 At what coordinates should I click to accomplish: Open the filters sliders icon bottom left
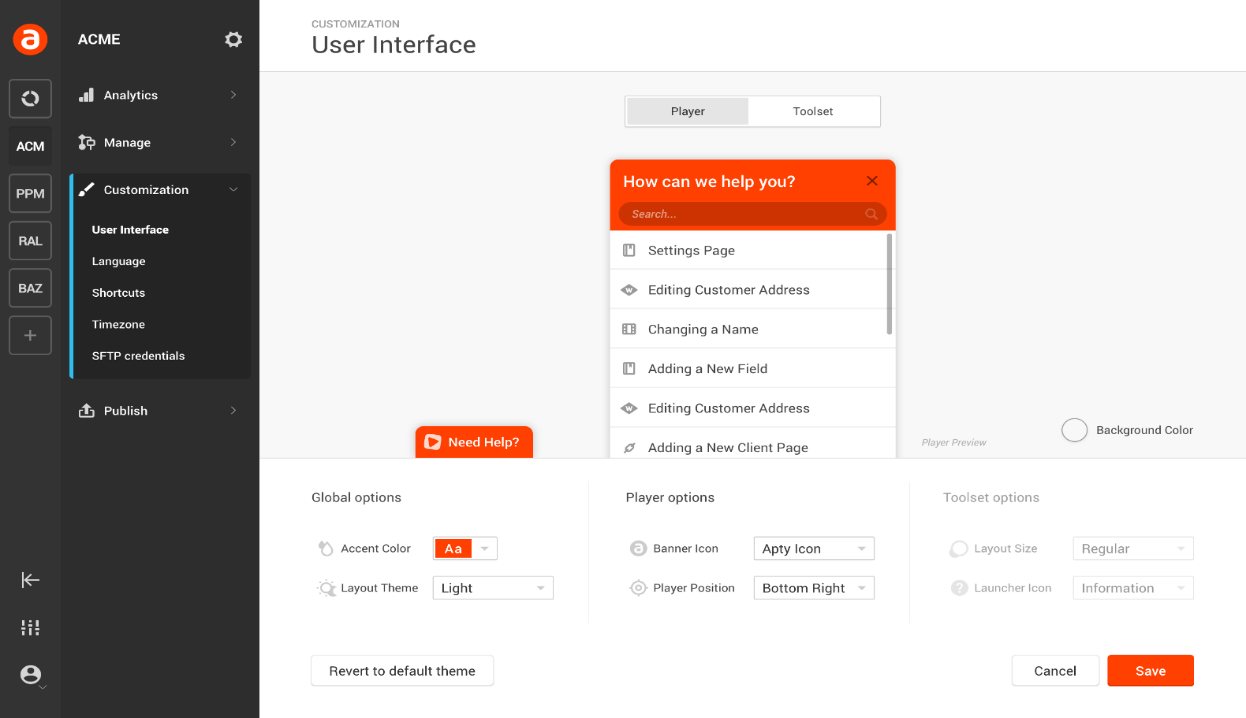29,627
